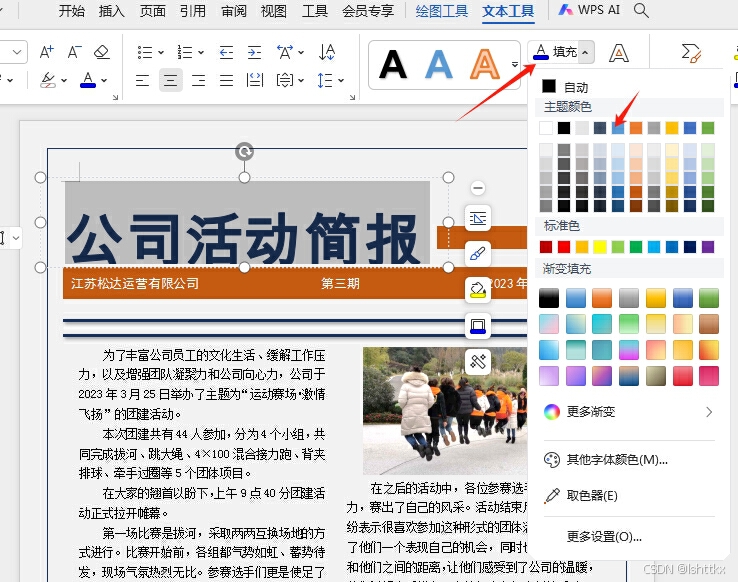The height and width of the screenshot is (582, 738).
Task: Pick the standard purple color swatch
Action: (x=708, y=247)
